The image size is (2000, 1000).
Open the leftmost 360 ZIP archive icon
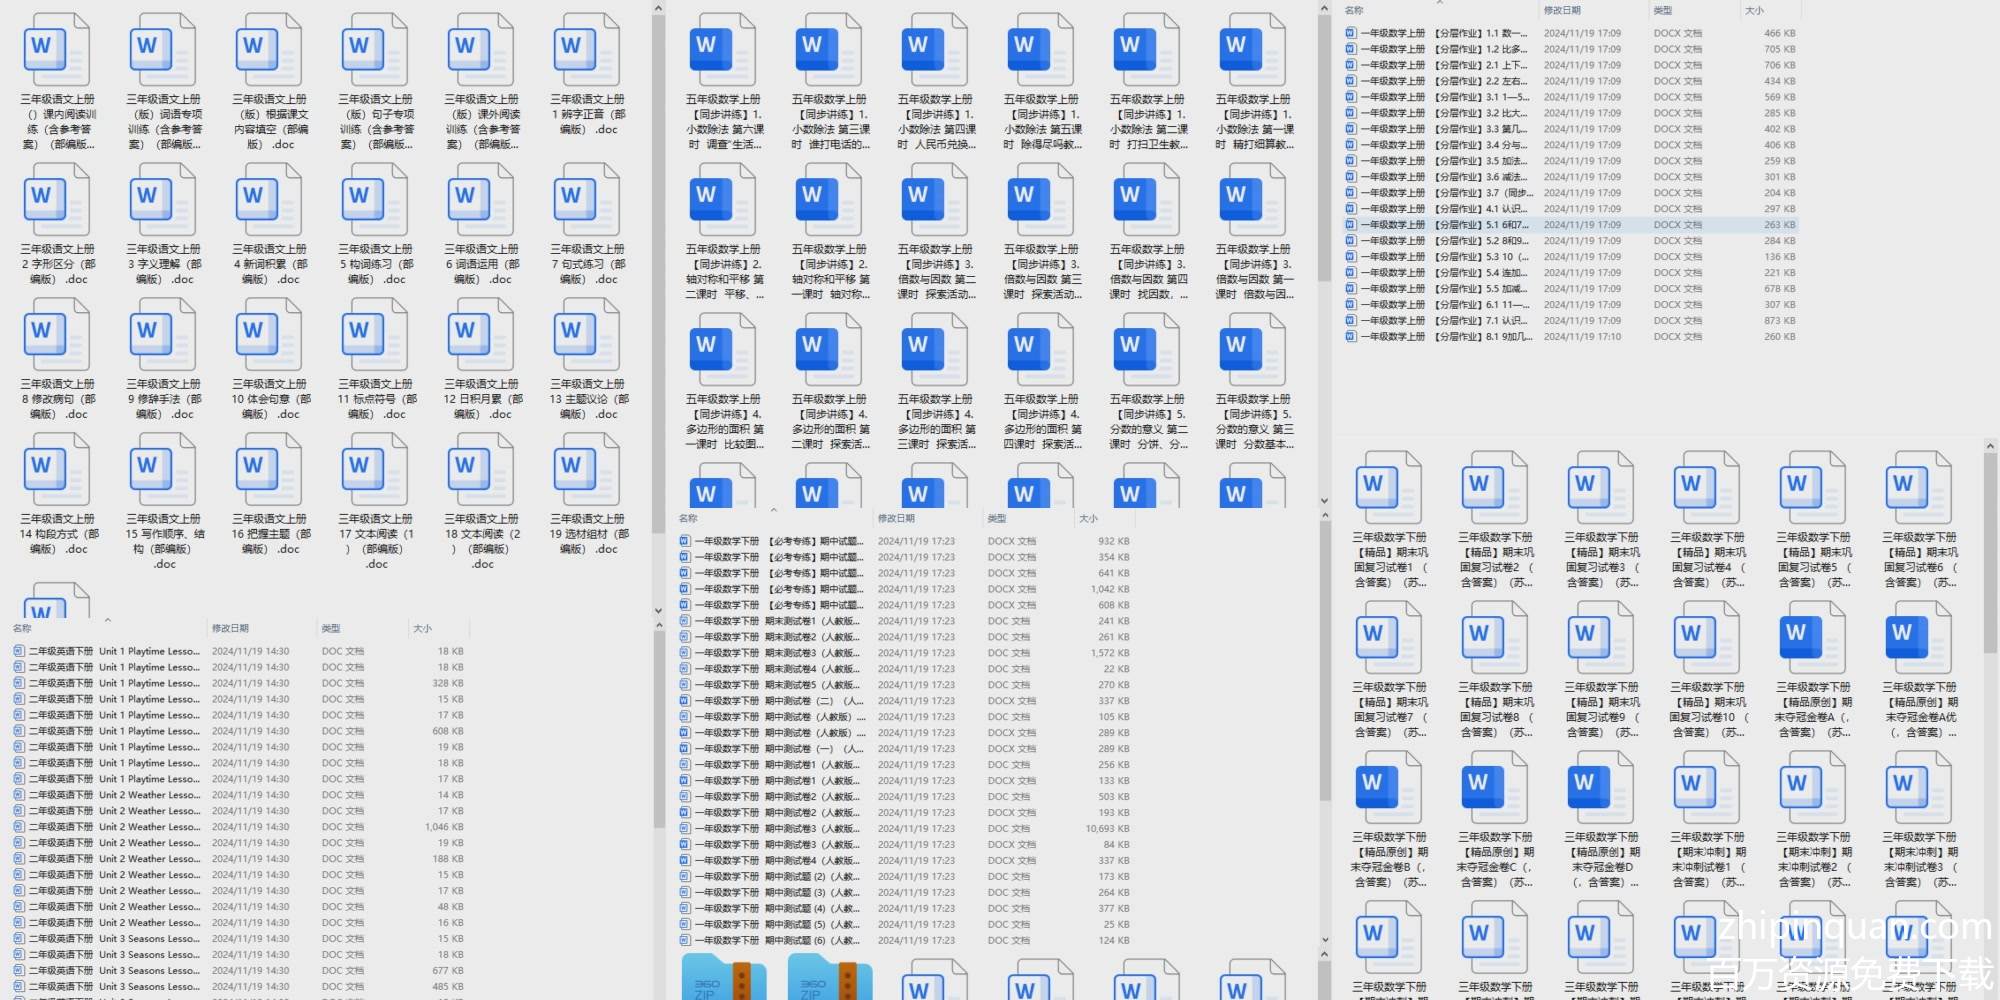point(722,979)
